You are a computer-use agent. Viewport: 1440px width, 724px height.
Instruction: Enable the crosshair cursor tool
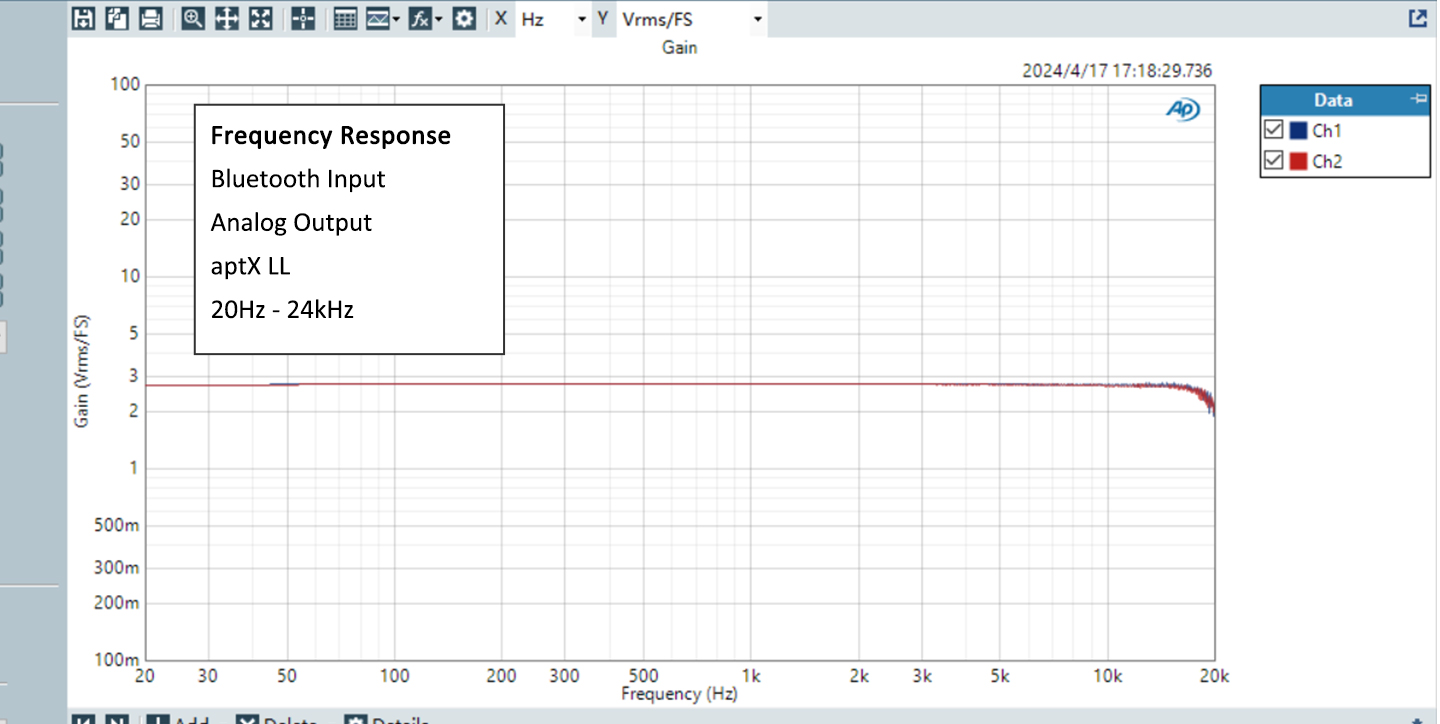pos(304,18)
